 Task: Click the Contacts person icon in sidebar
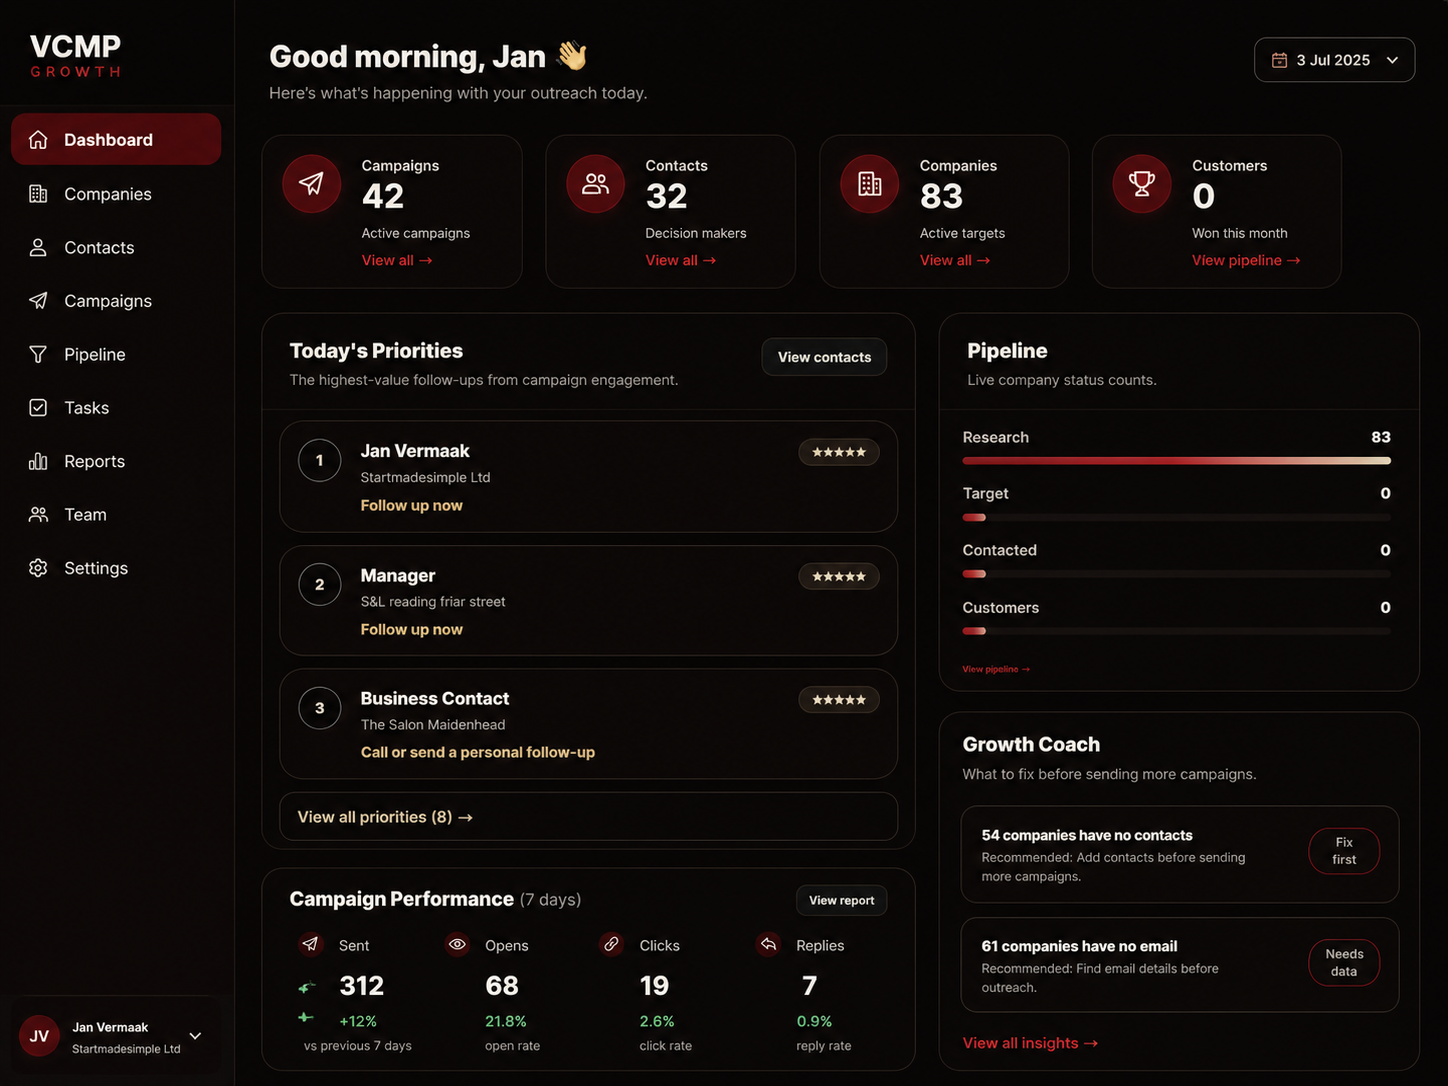tap(38, 247)
